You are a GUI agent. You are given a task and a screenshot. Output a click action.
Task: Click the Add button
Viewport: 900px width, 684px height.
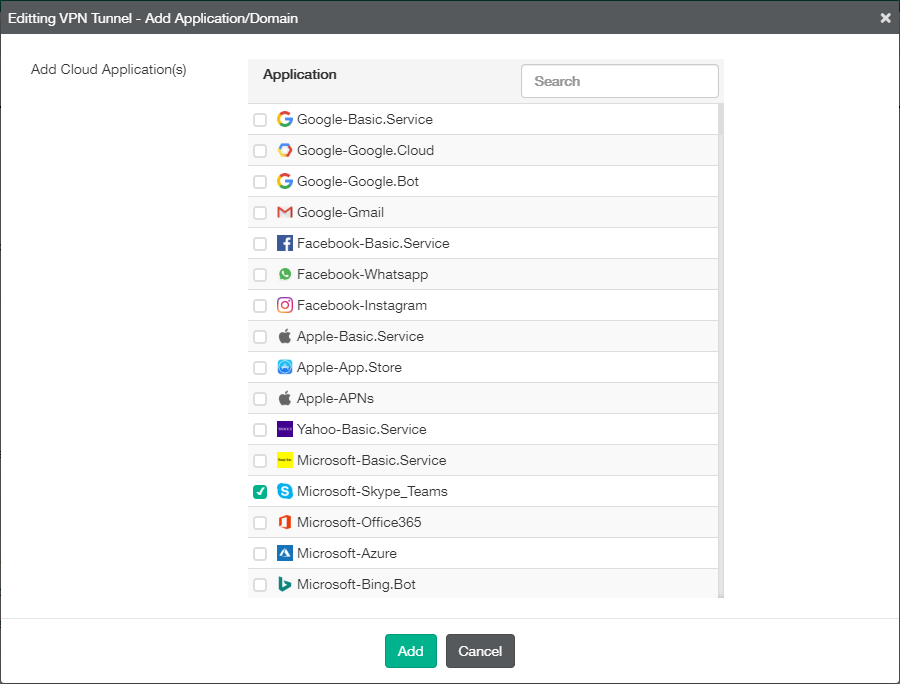pyautogui.click(x=410, y=650)
